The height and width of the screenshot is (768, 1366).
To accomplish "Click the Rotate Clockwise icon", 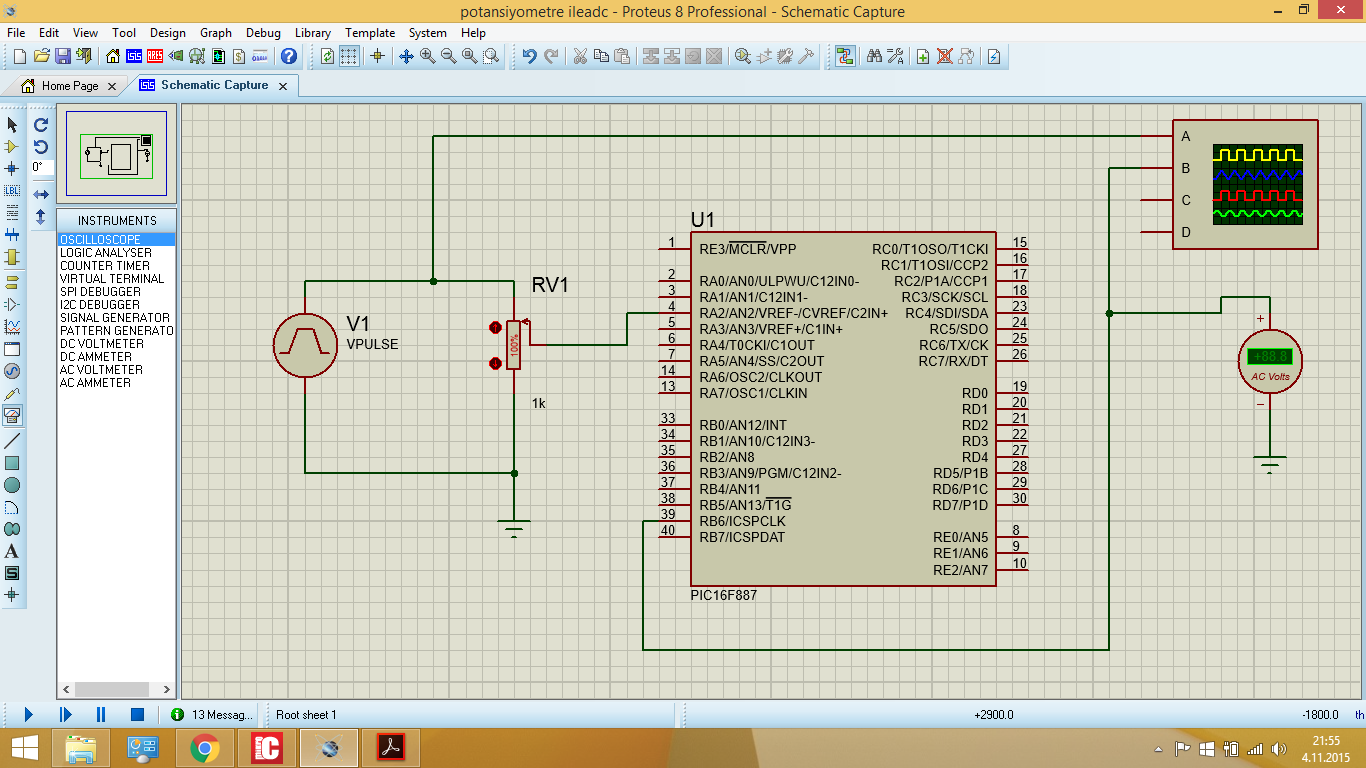I will pos(41,125).
